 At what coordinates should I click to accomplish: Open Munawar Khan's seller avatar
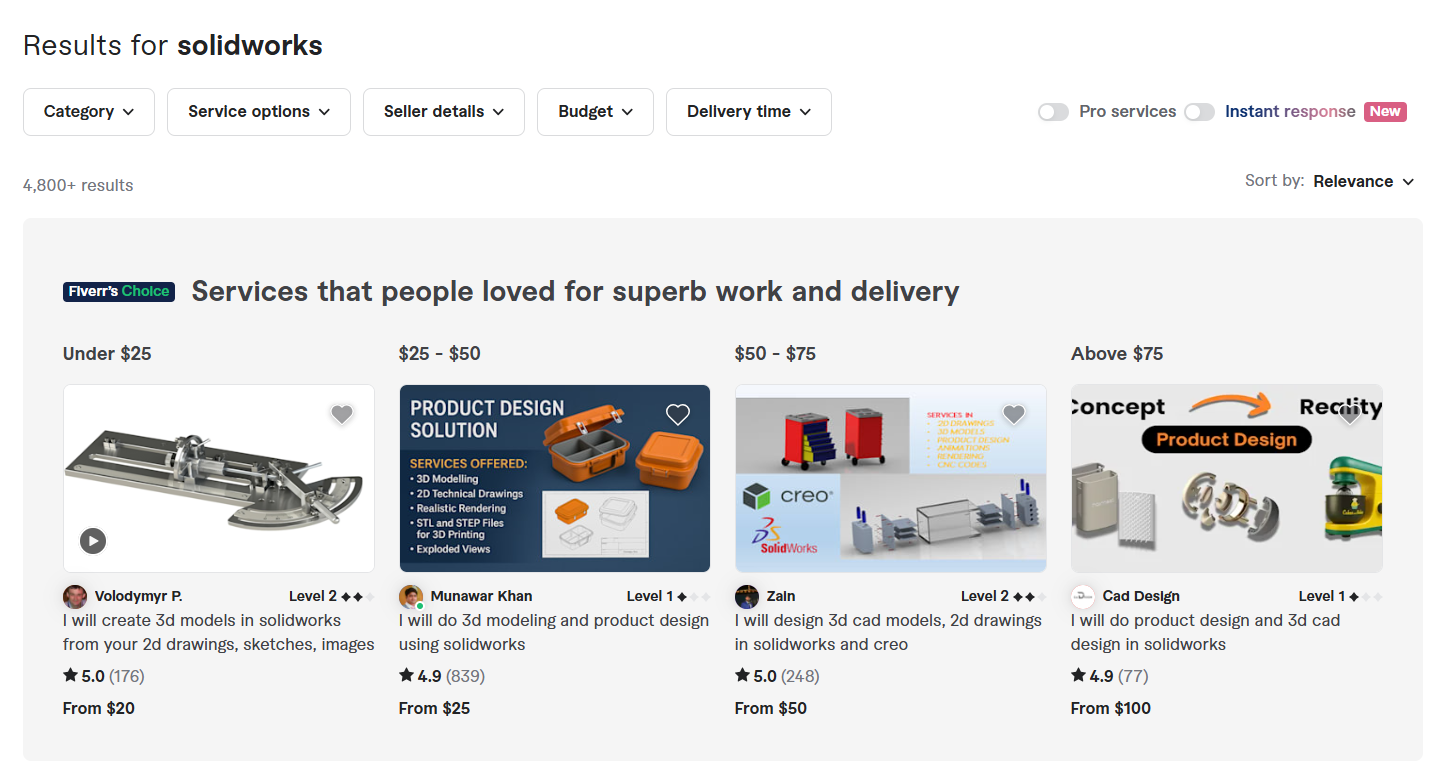pyautogui.click(x=410, y=597)
